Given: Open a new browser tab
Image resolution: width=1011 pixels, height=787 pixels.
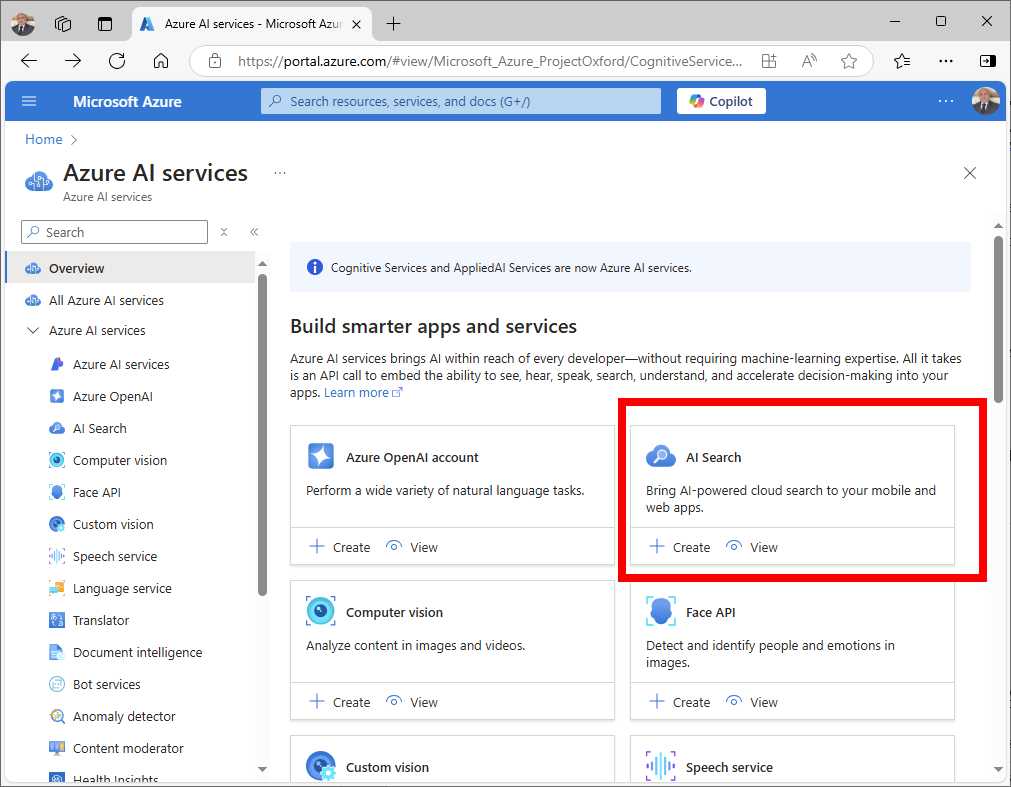Looking at the screenshot, I should pos(393,24).
